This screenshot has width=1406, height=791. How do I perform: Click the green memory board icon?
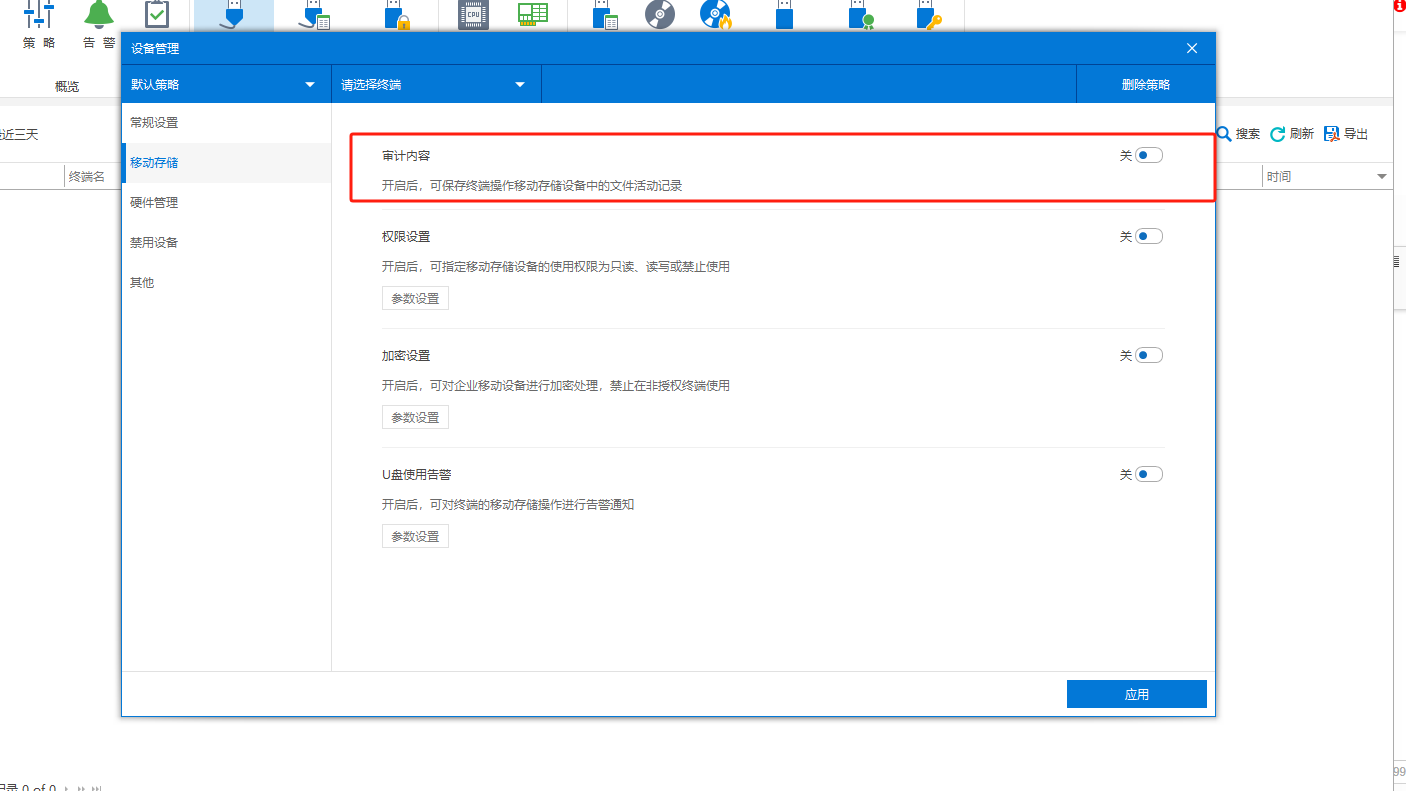(533, 14)
